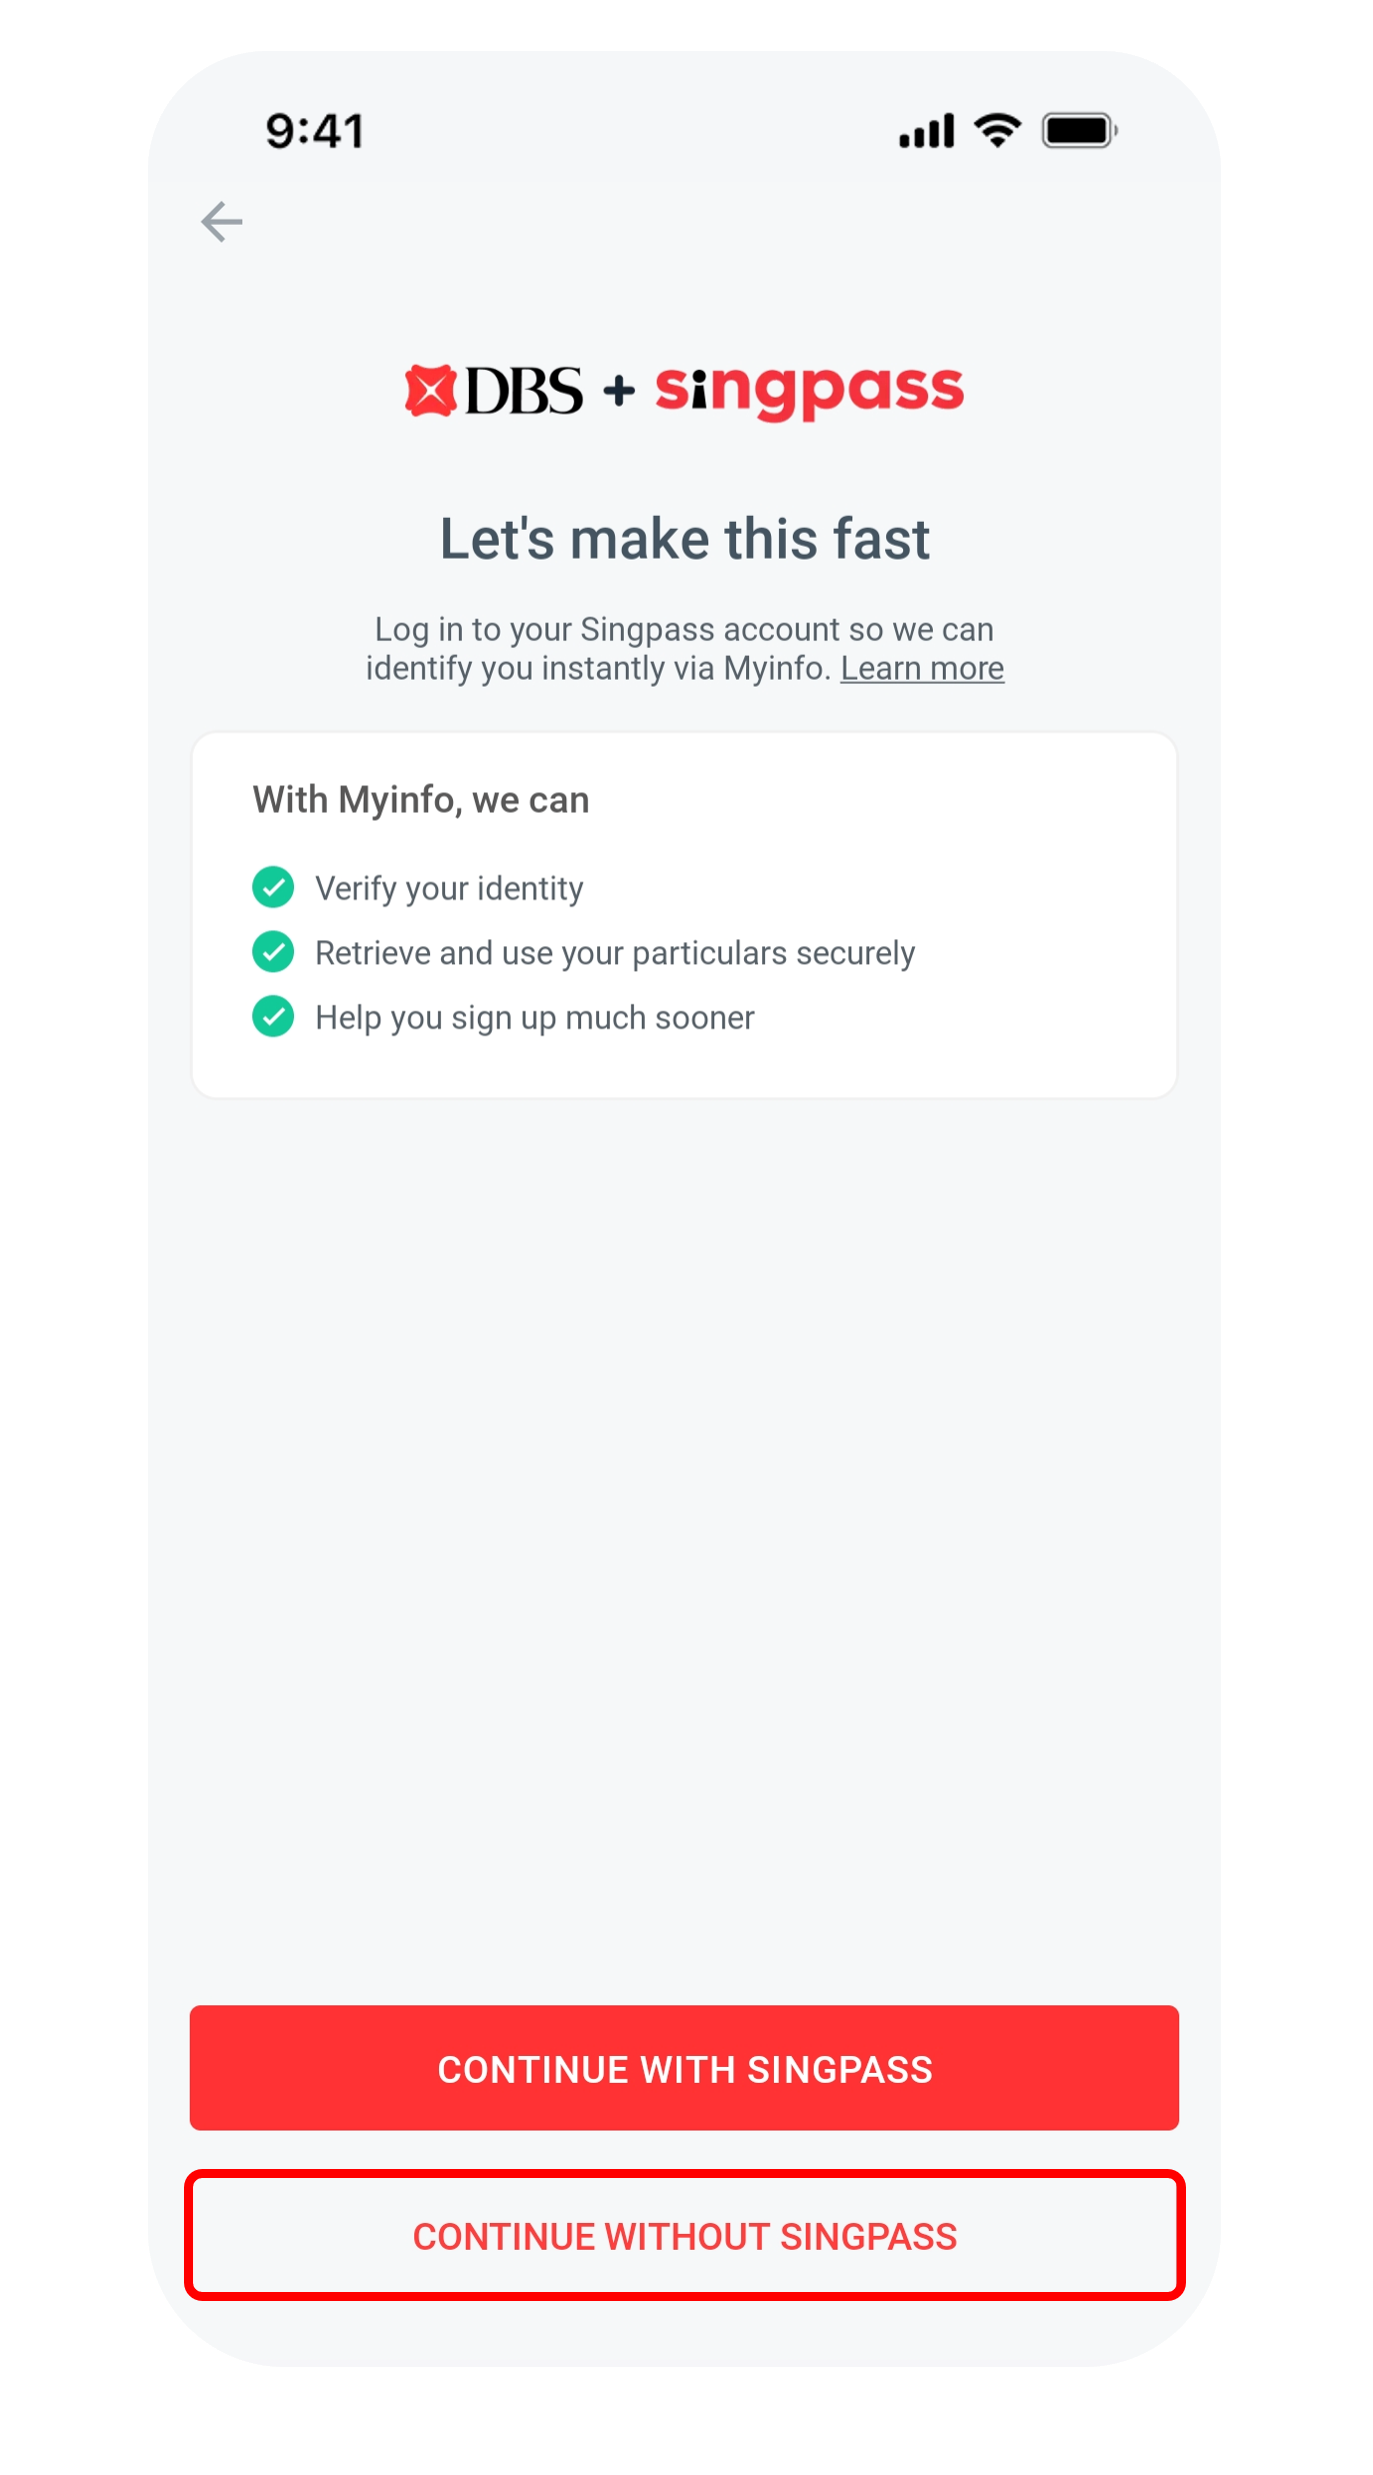Click the green check beside Verify your identity
Screen dimensions: 1373x2475
[x=273, y=887]
